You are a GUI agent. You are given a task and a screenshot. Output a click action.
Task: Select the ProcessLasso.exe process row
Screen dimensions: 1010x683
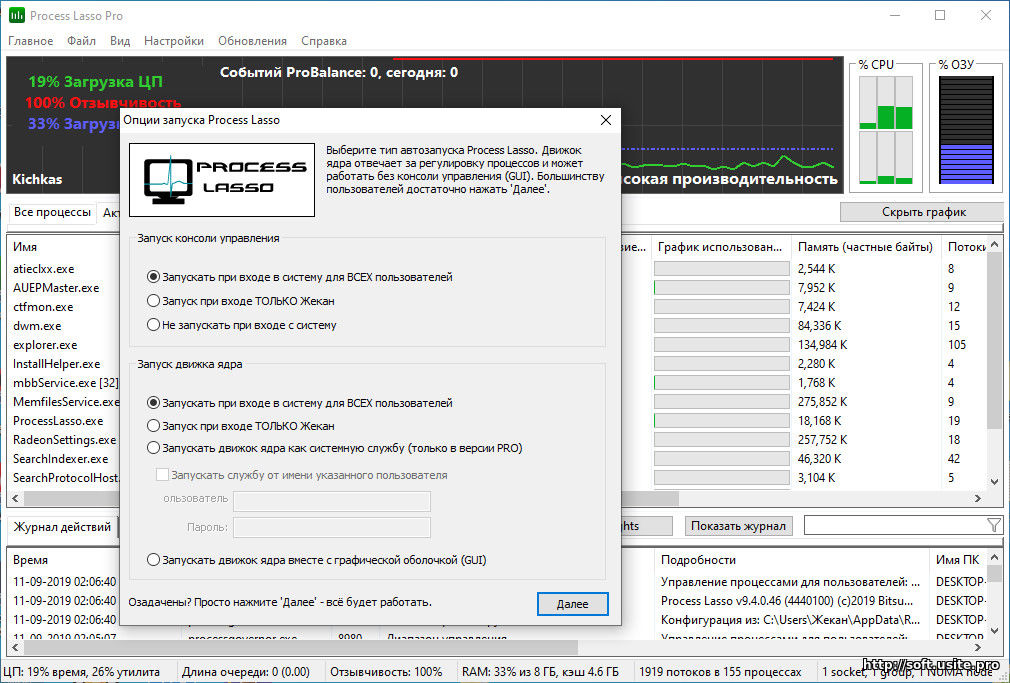(58, 421)
